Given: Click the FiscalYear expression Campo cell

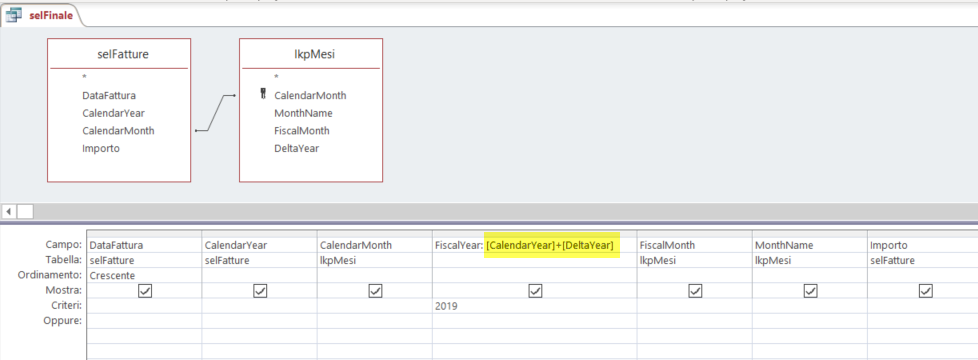Looking at the screenshot, I should [x=535, y=245].
